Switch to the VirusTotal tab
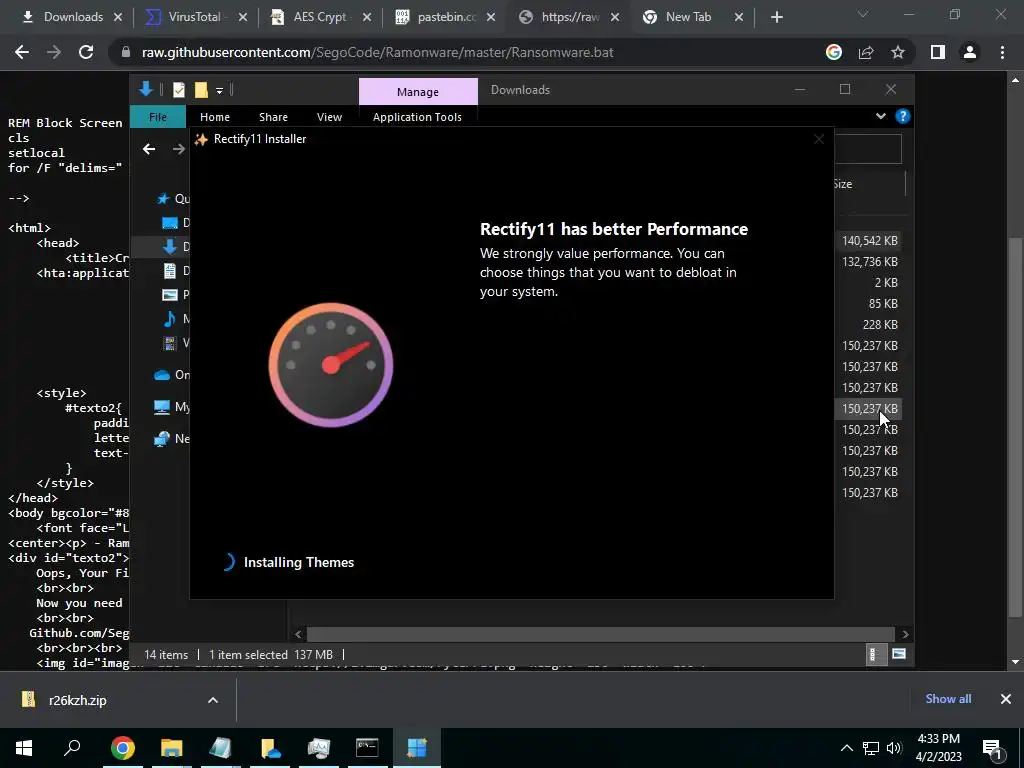Viewport: 1024px width, 768px height. pos(194,17)
